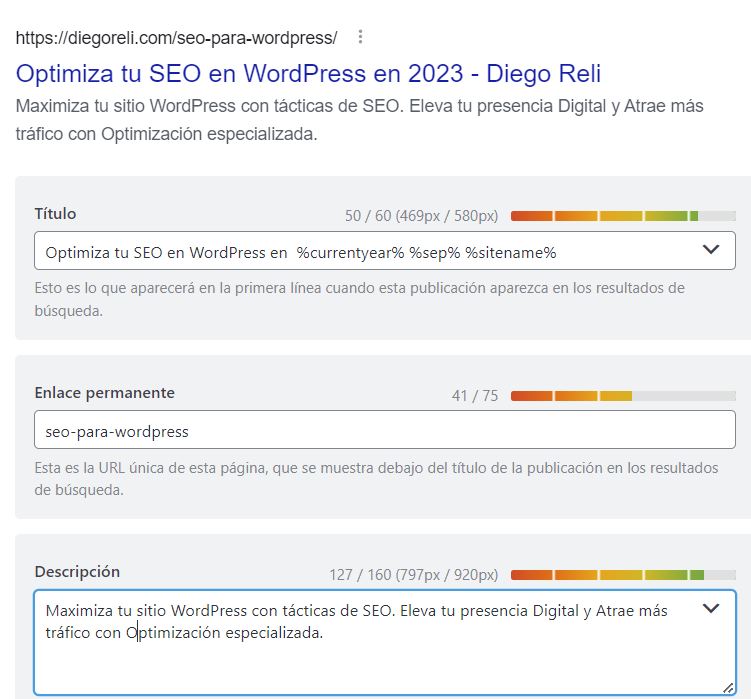Click the Título length progress bar
The height and width of the screenshot is (699, 751).
623,216
